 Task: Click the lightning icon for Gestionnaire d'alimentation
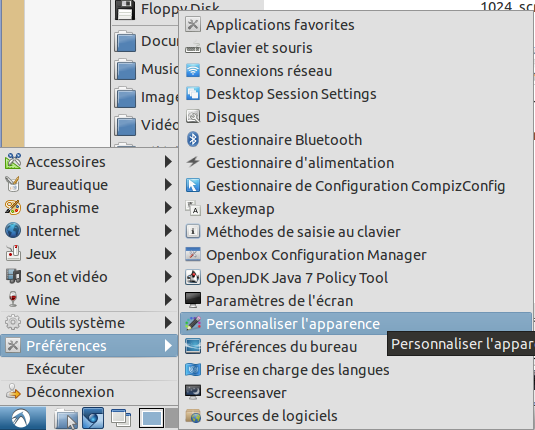pos(193,162)
